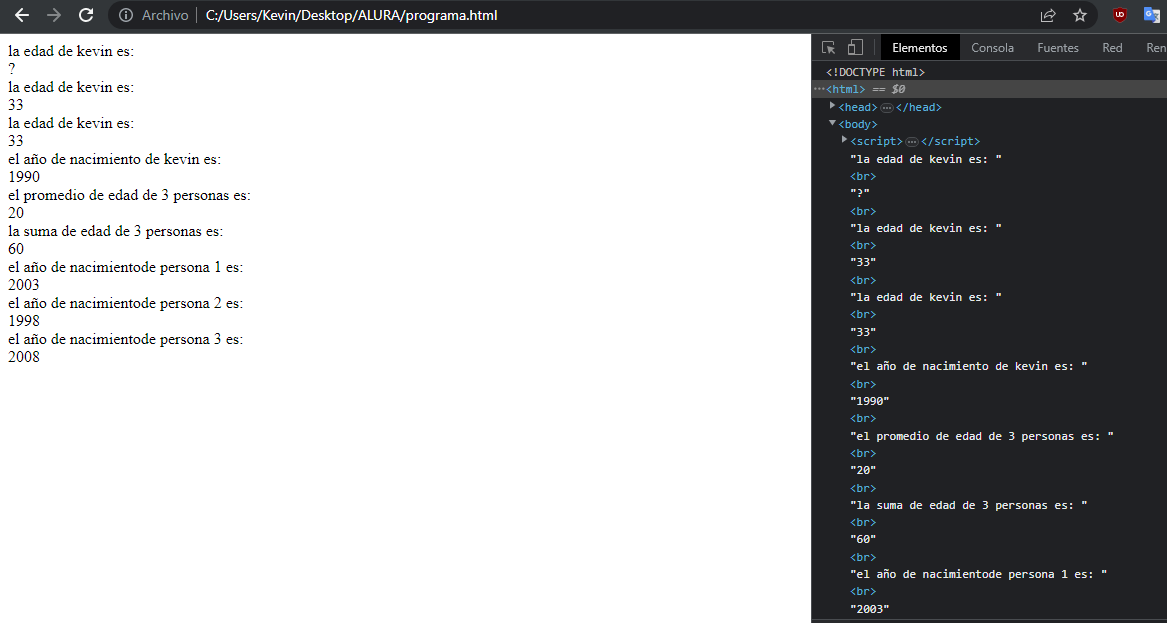Image resolution: width=1167 pixels, height=623 pixels.
Task: Click the question mark on the page
Action: (x=12, y=69)
